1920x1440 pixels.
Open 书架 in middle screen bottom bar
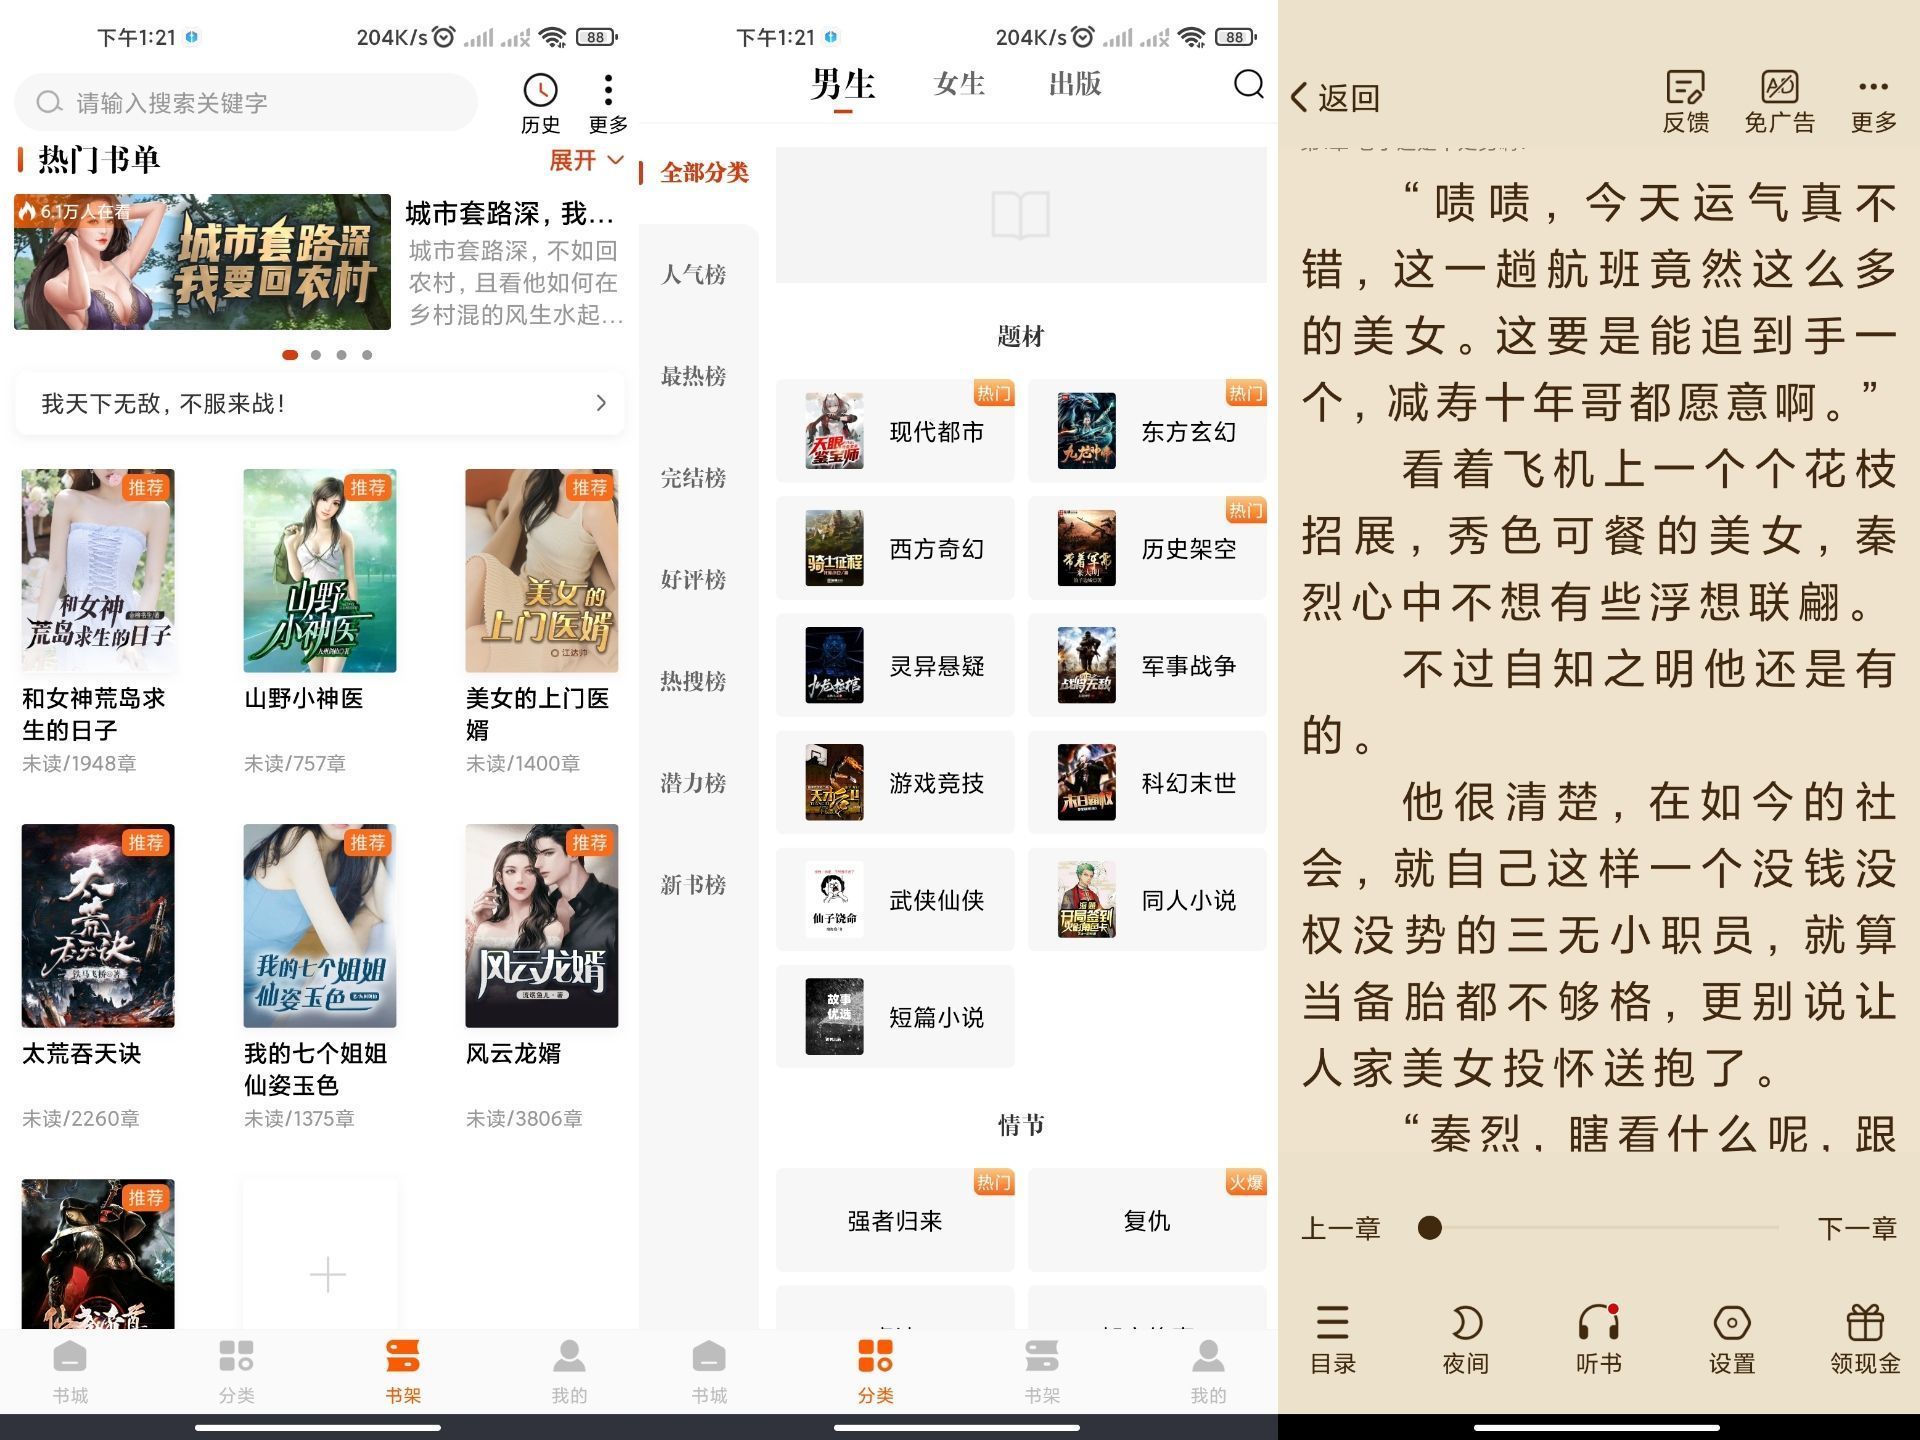click(x=1041, y=1372)
